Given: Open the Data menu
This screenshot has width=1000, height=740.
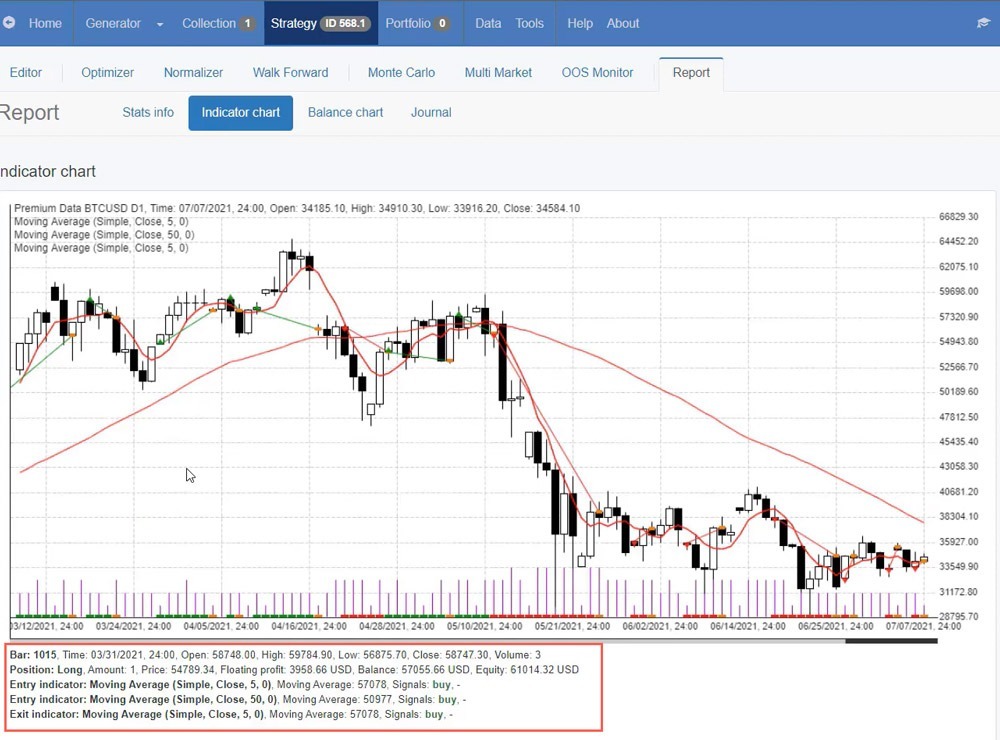Looking at the screenshot, I should (x=488, y=23).
